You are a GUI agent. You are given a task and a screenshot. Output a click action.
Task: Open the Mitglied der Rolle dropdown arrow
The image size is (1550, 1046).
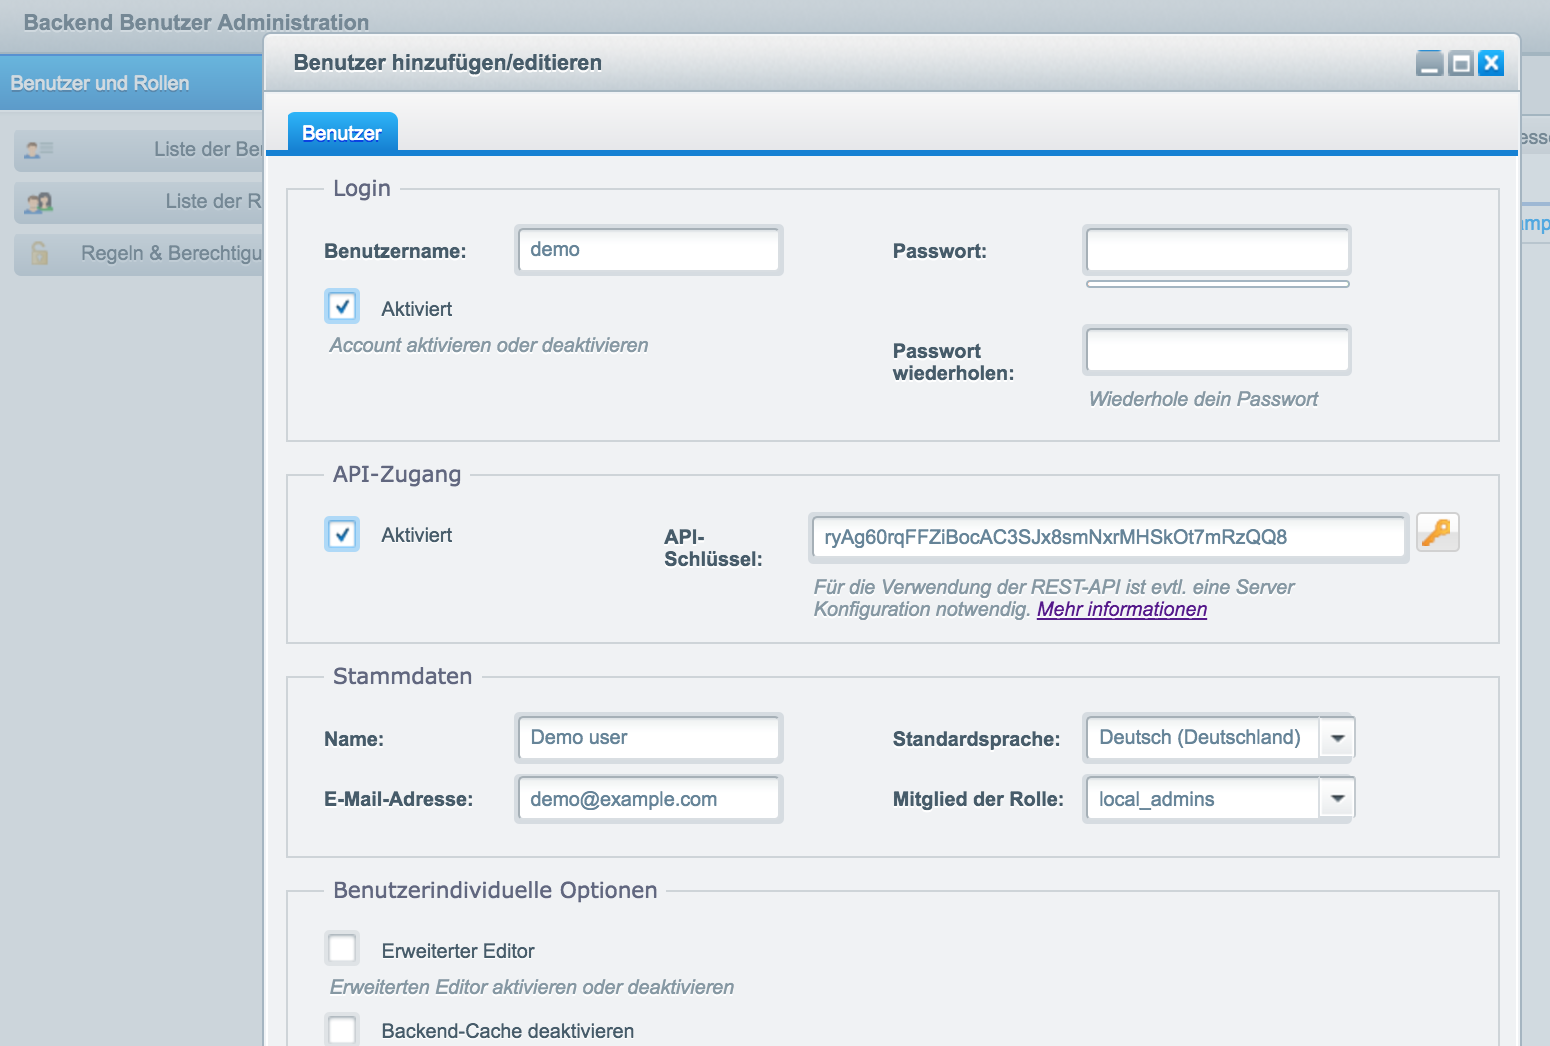pos(1337,798)
